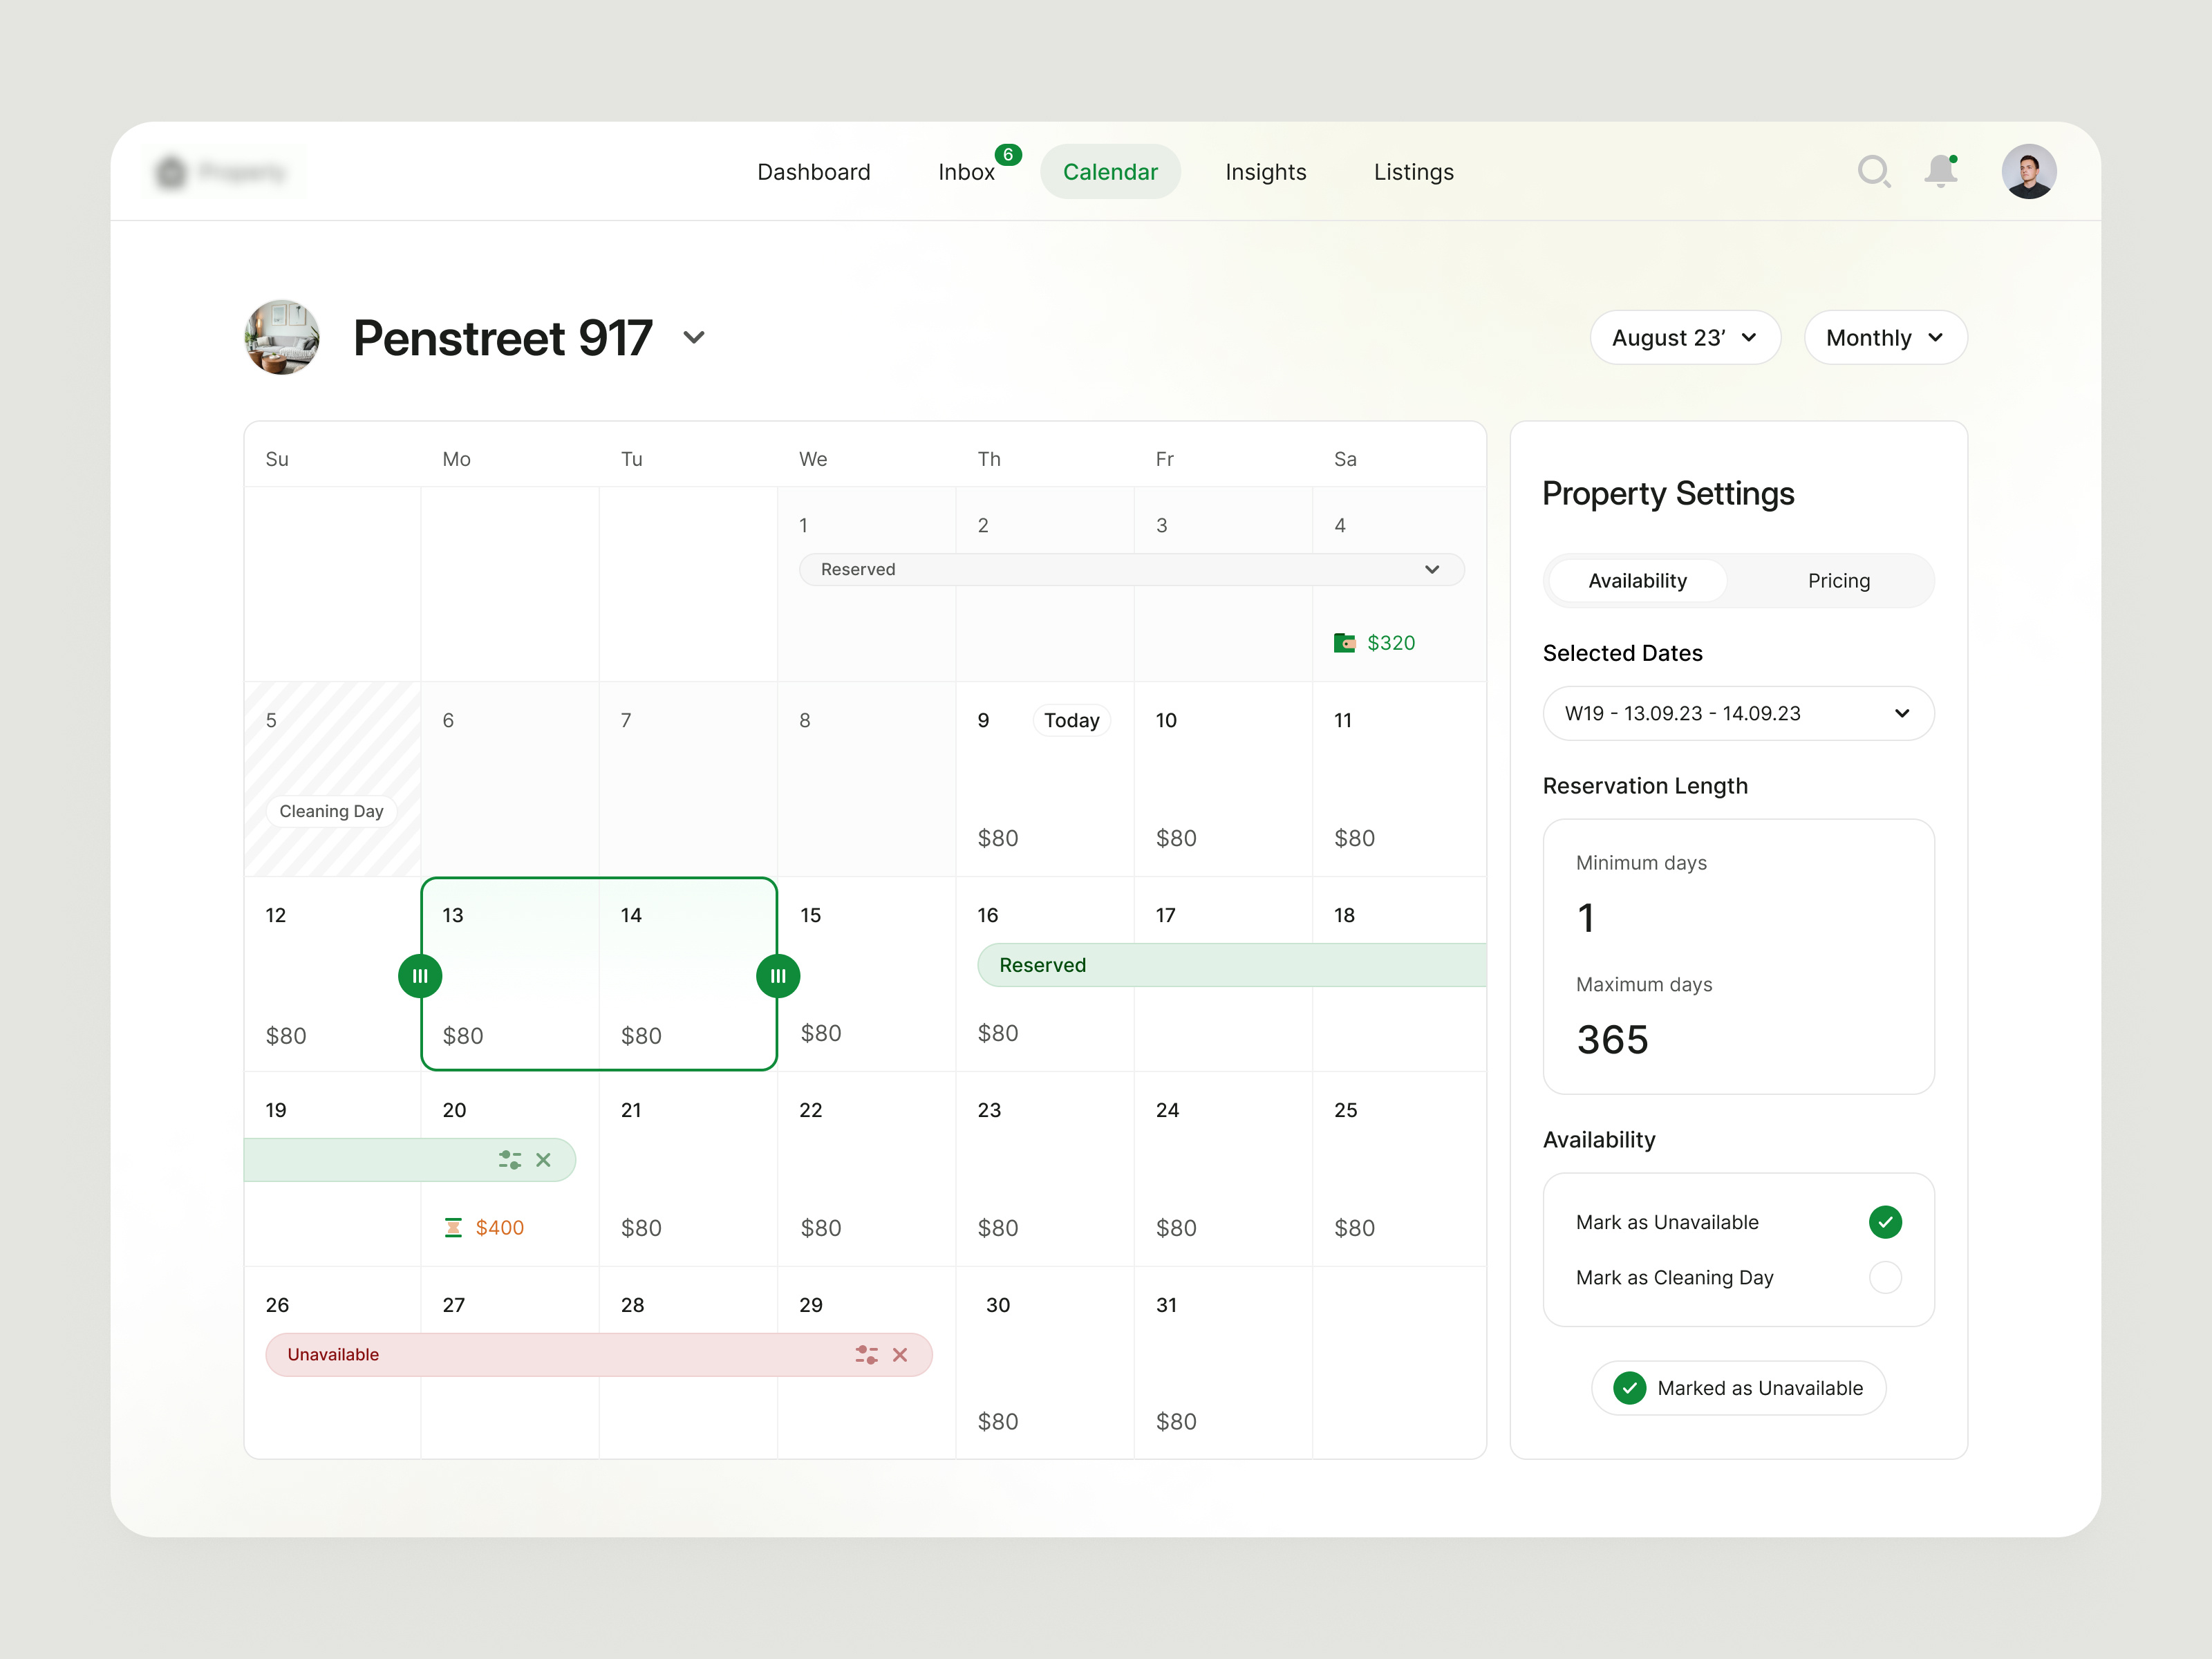Screen dimensions: 2212x1659
Task: Open the Insights menu item
Action: click(1265, 171)
